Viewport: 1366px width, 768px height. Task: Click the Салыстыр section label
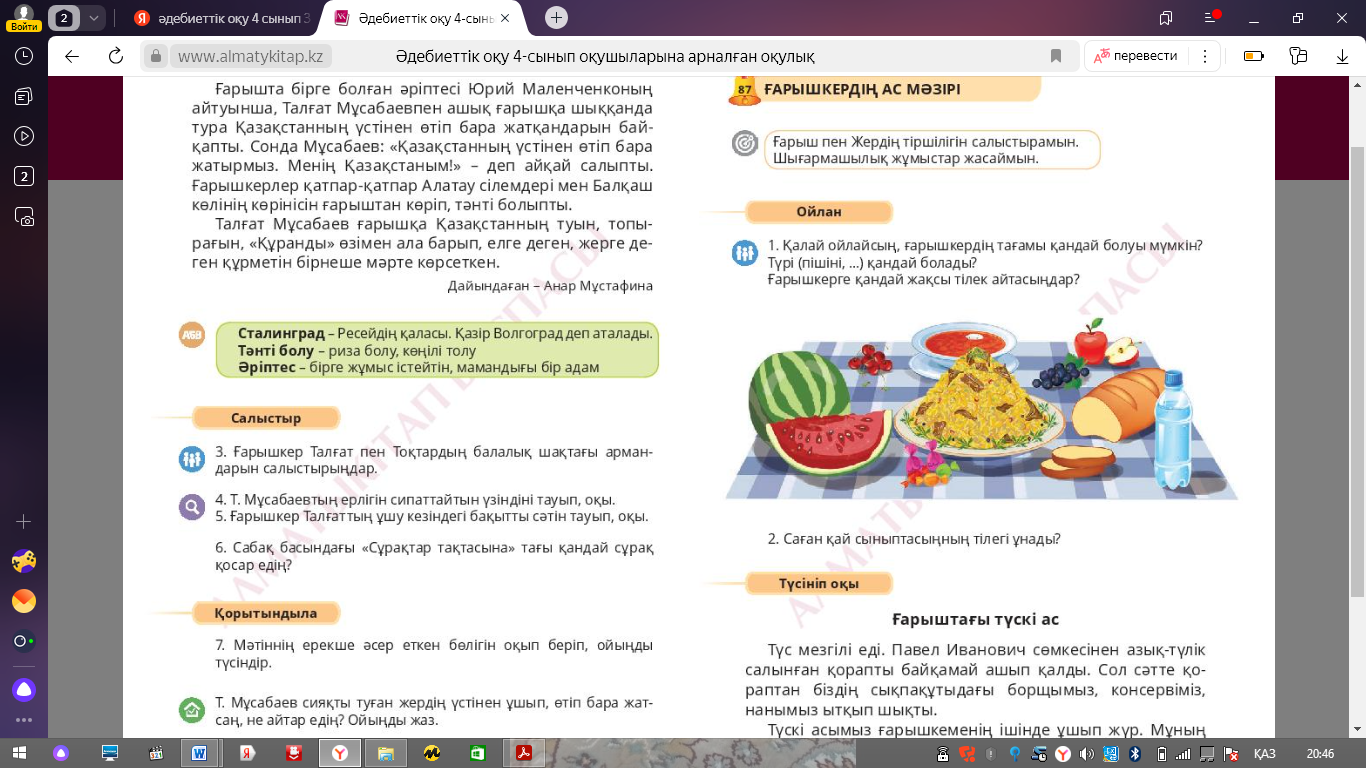click(266, 418)
